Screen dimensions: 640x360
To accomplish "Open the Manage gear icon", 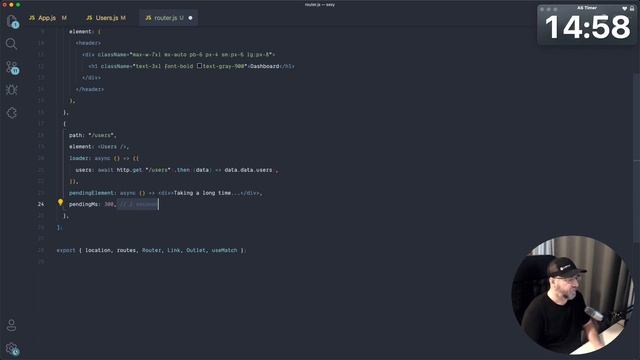I will pos(12,349).
